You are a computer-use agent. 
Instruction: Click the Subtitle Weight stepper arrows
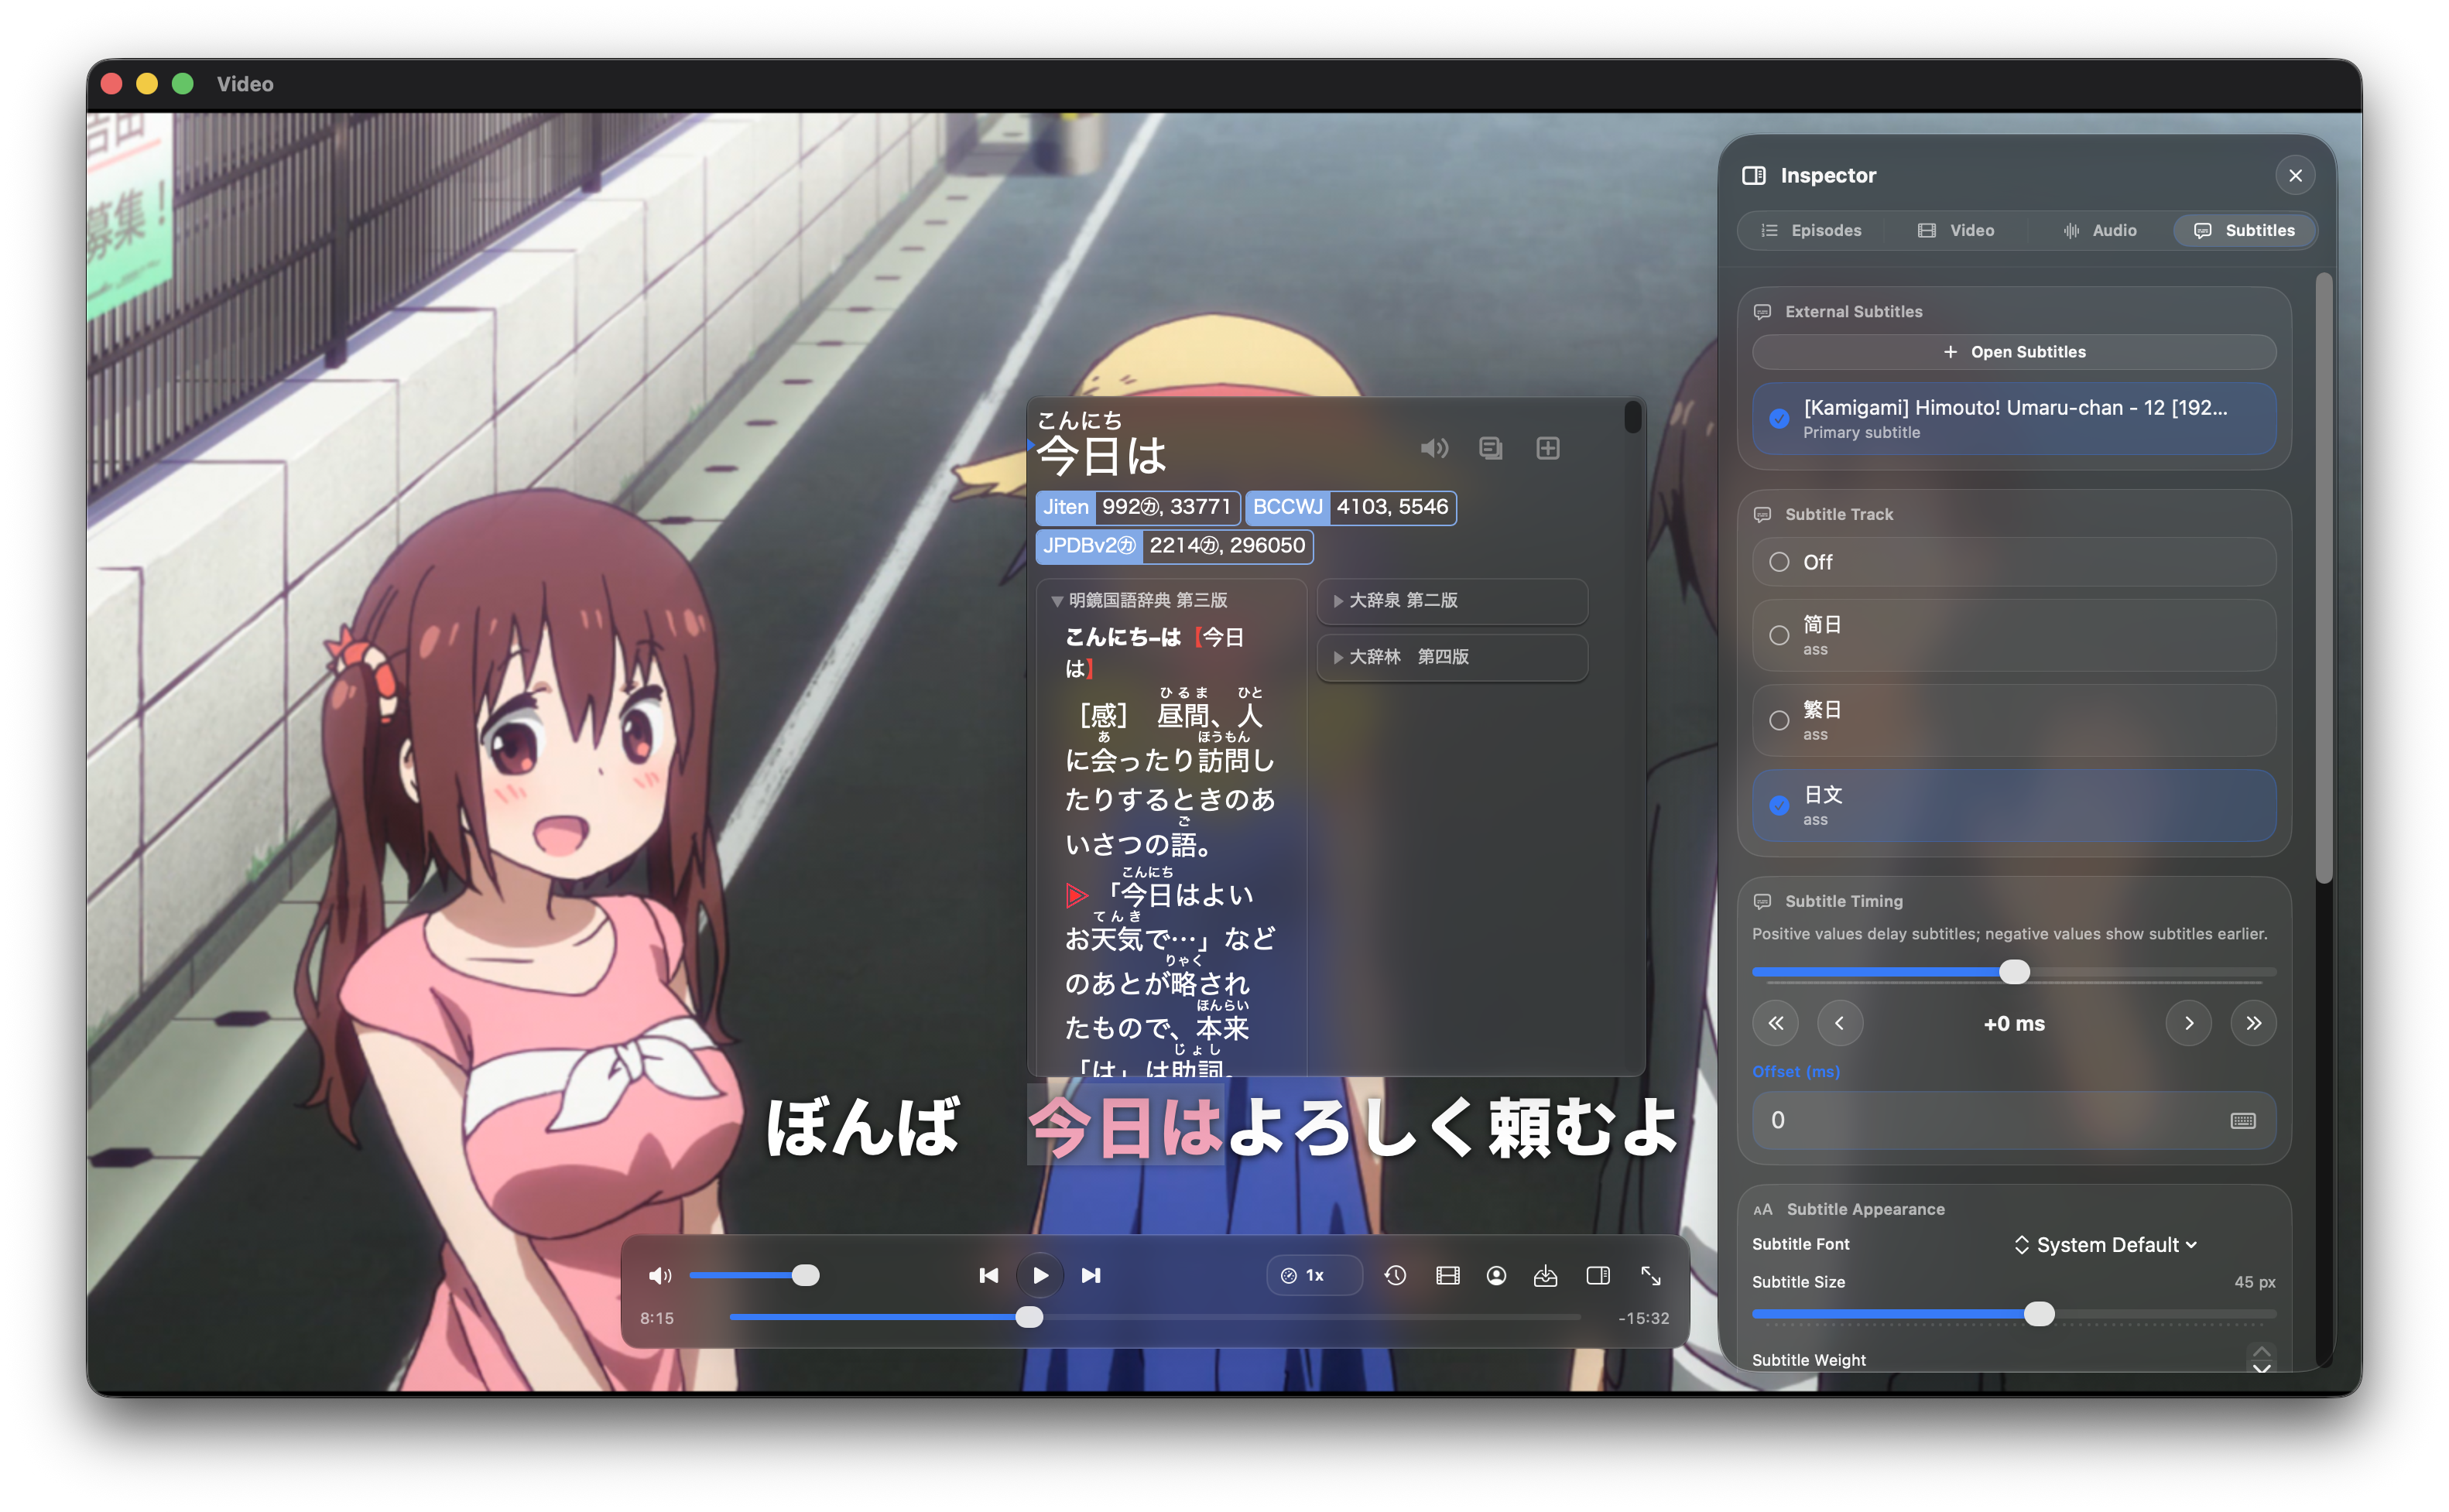click(2261, 1359)
